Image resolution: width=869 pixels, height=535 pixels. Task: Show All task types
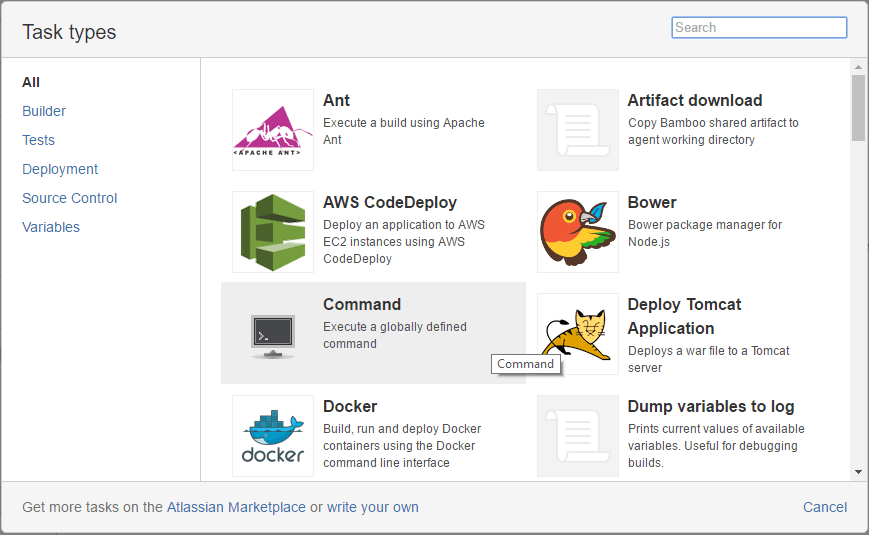click(31, 82)
